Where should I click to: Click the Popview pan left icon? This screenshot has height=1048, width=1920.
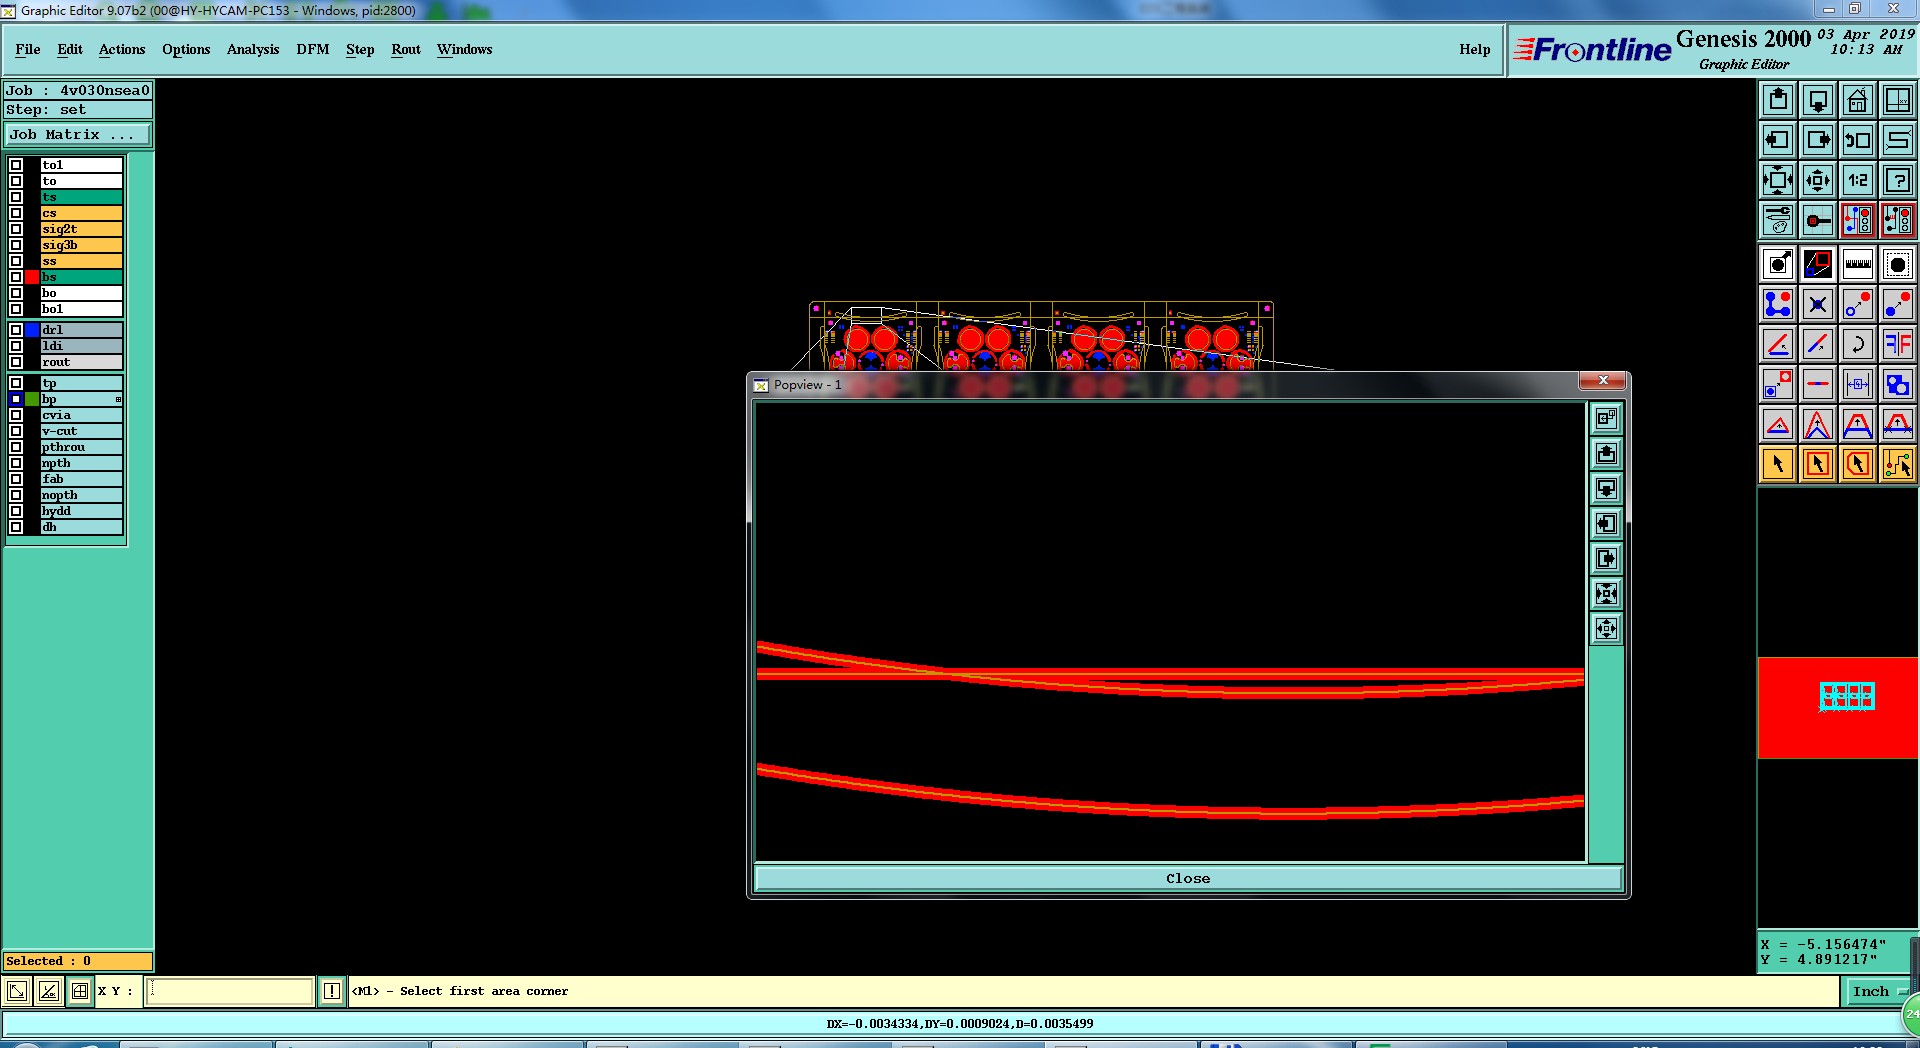(x=1606, y=524)
